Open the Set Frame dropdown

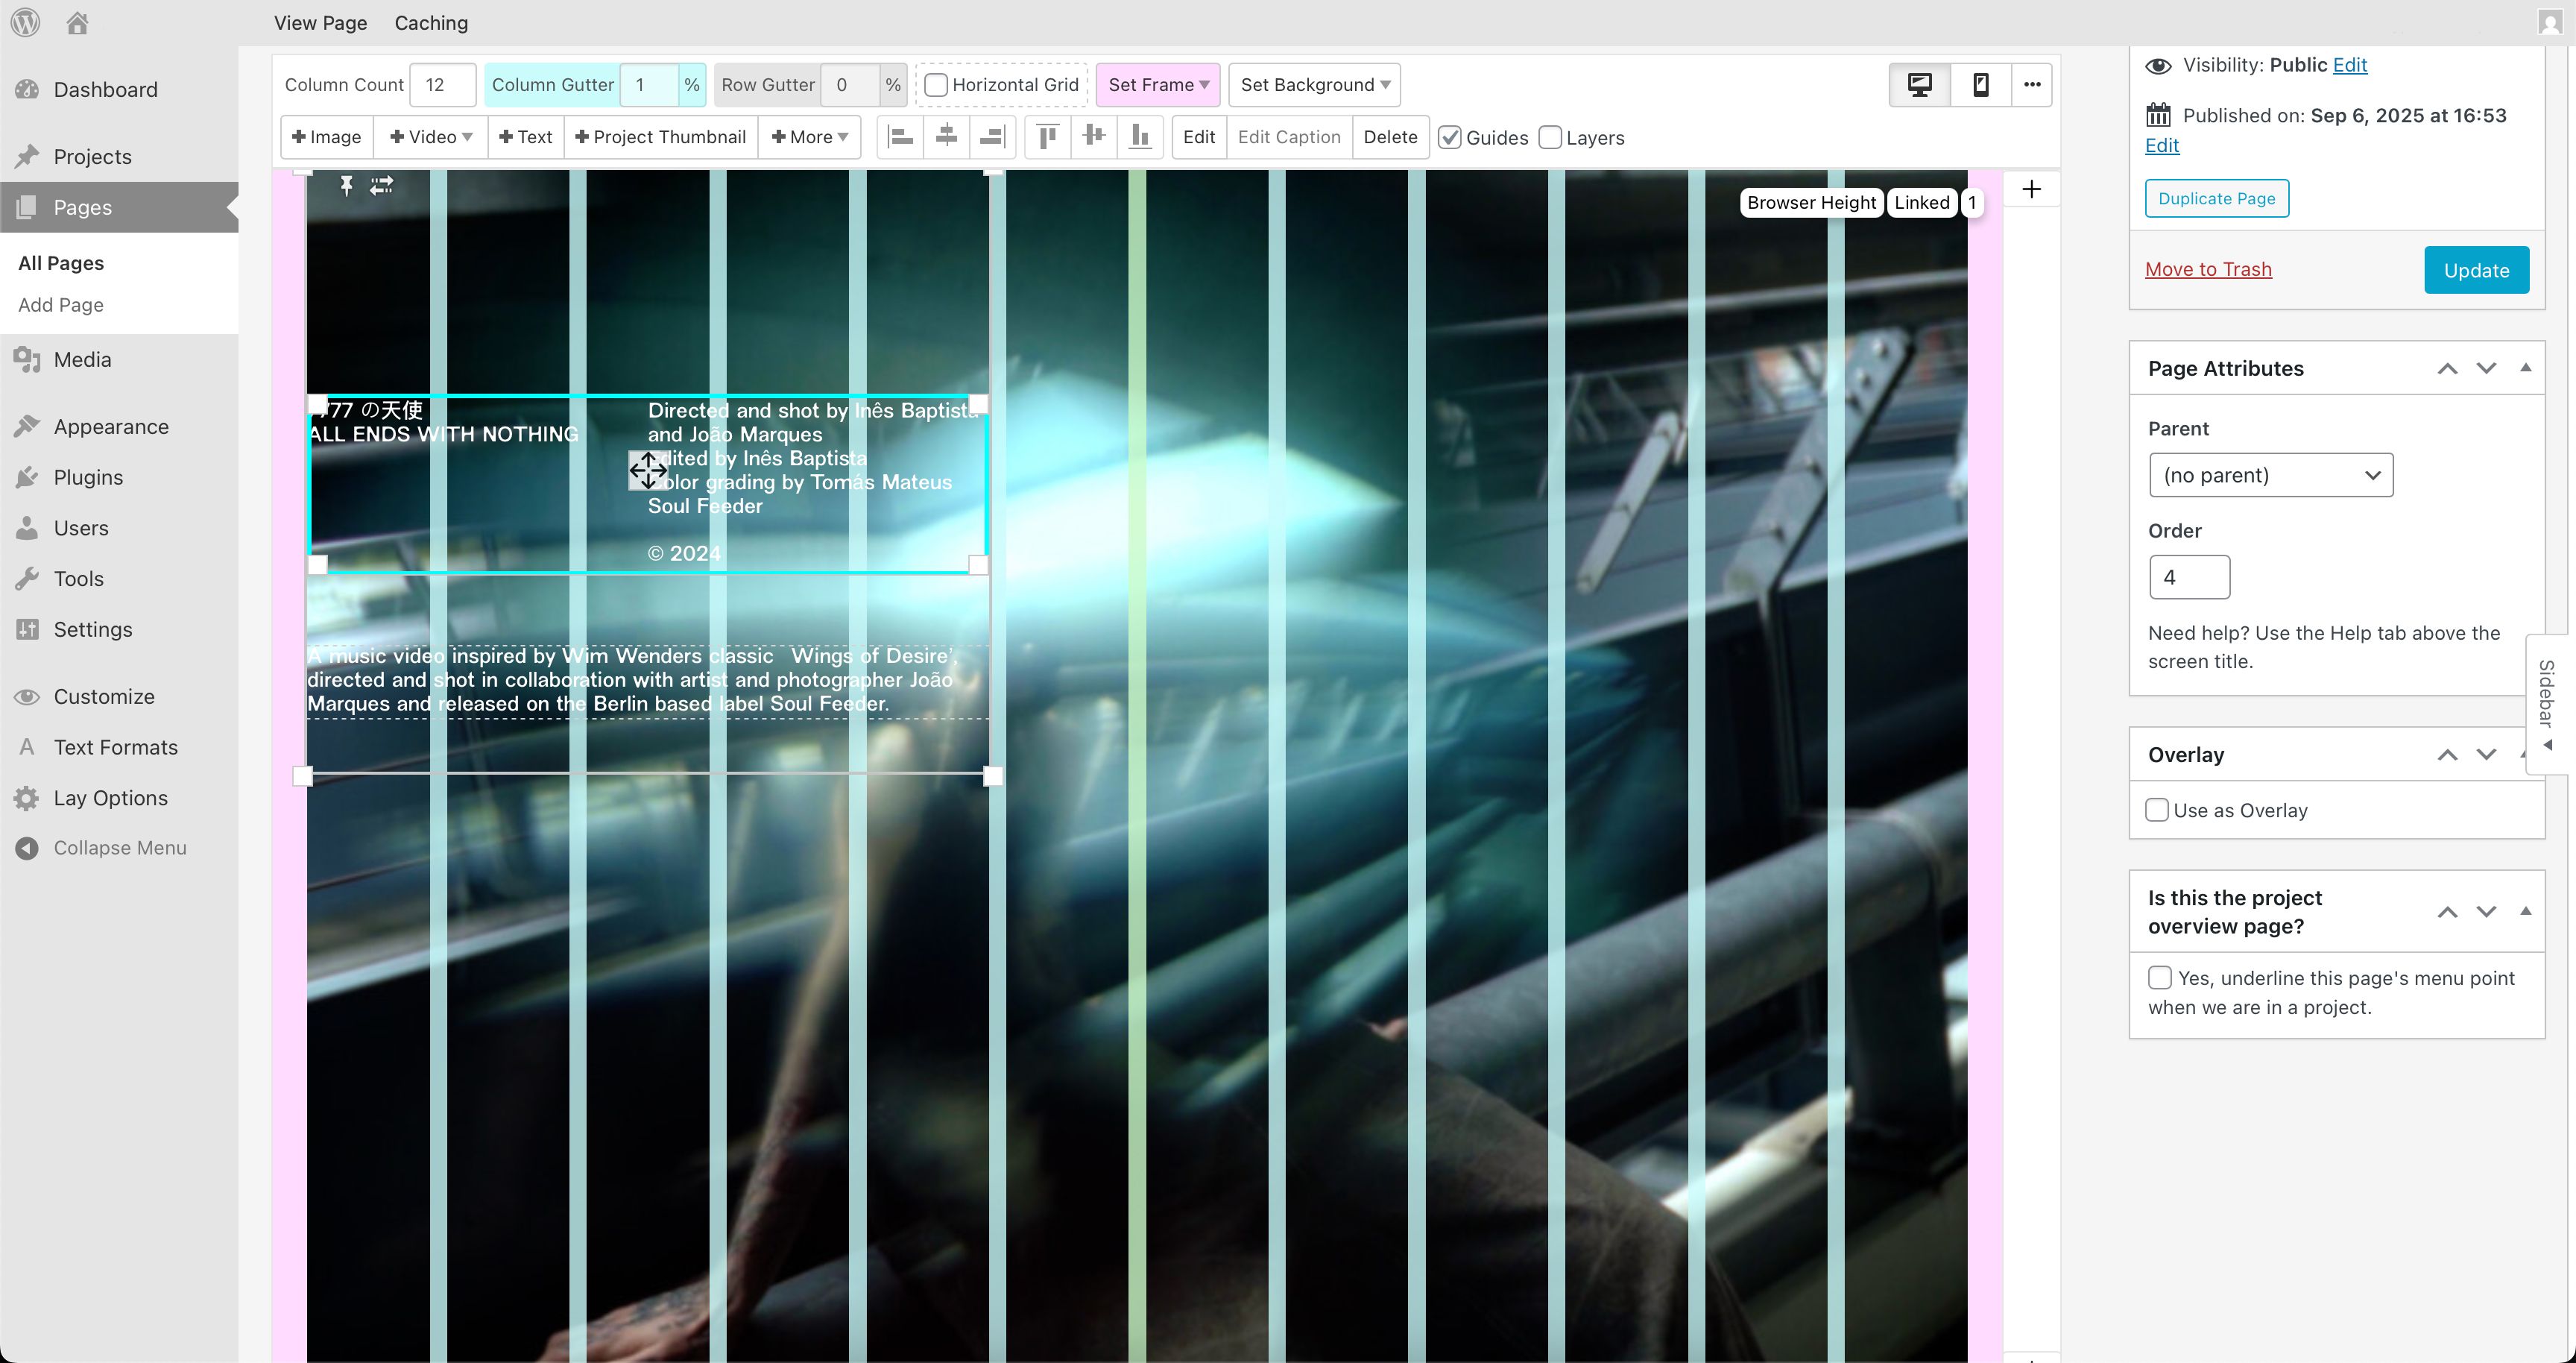1157,85
